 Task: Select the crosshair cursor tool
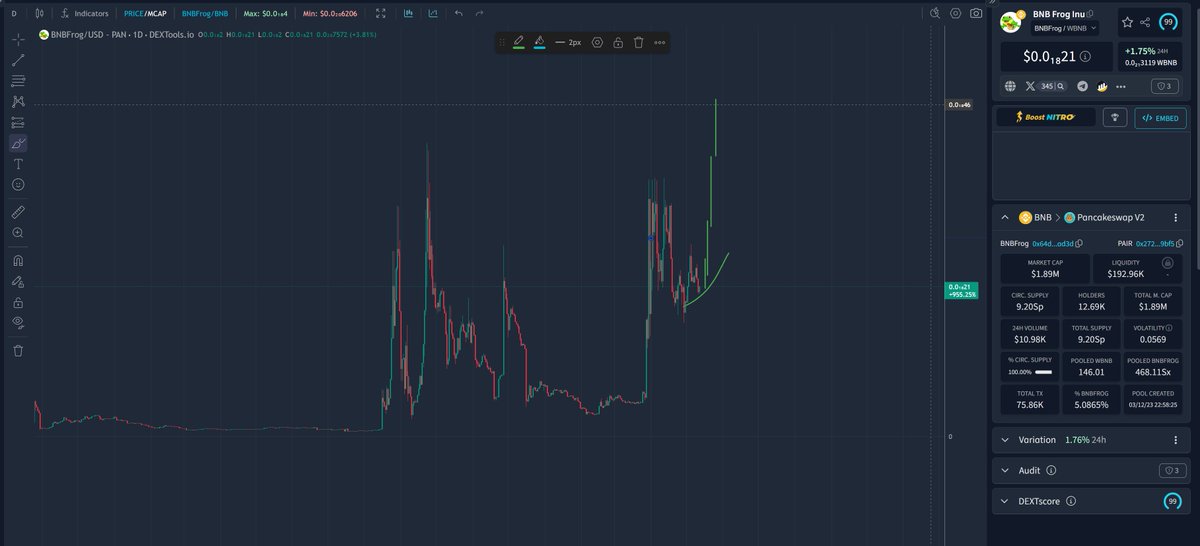pos(18,40)
